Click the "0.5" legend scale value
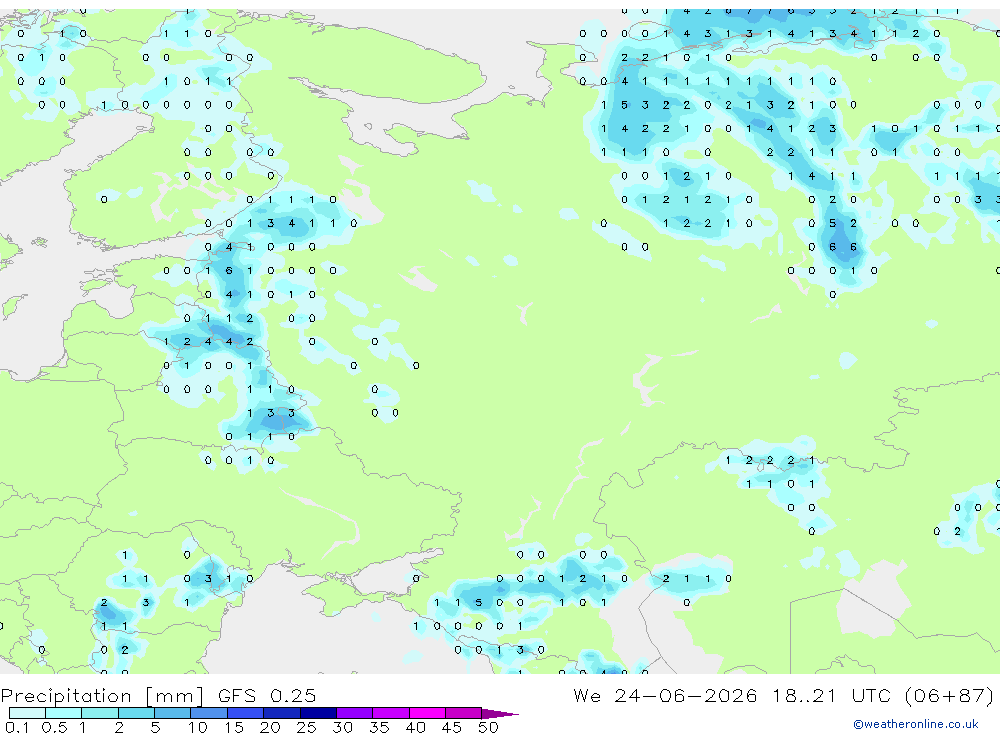 pos(54,727)
